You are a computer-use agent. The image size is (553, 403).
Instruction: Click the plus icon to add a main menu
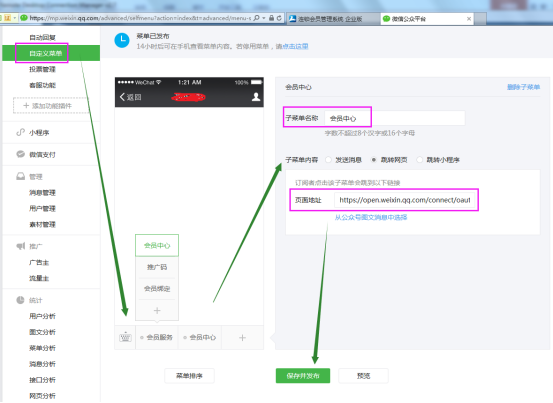click(x=242, y=337)
